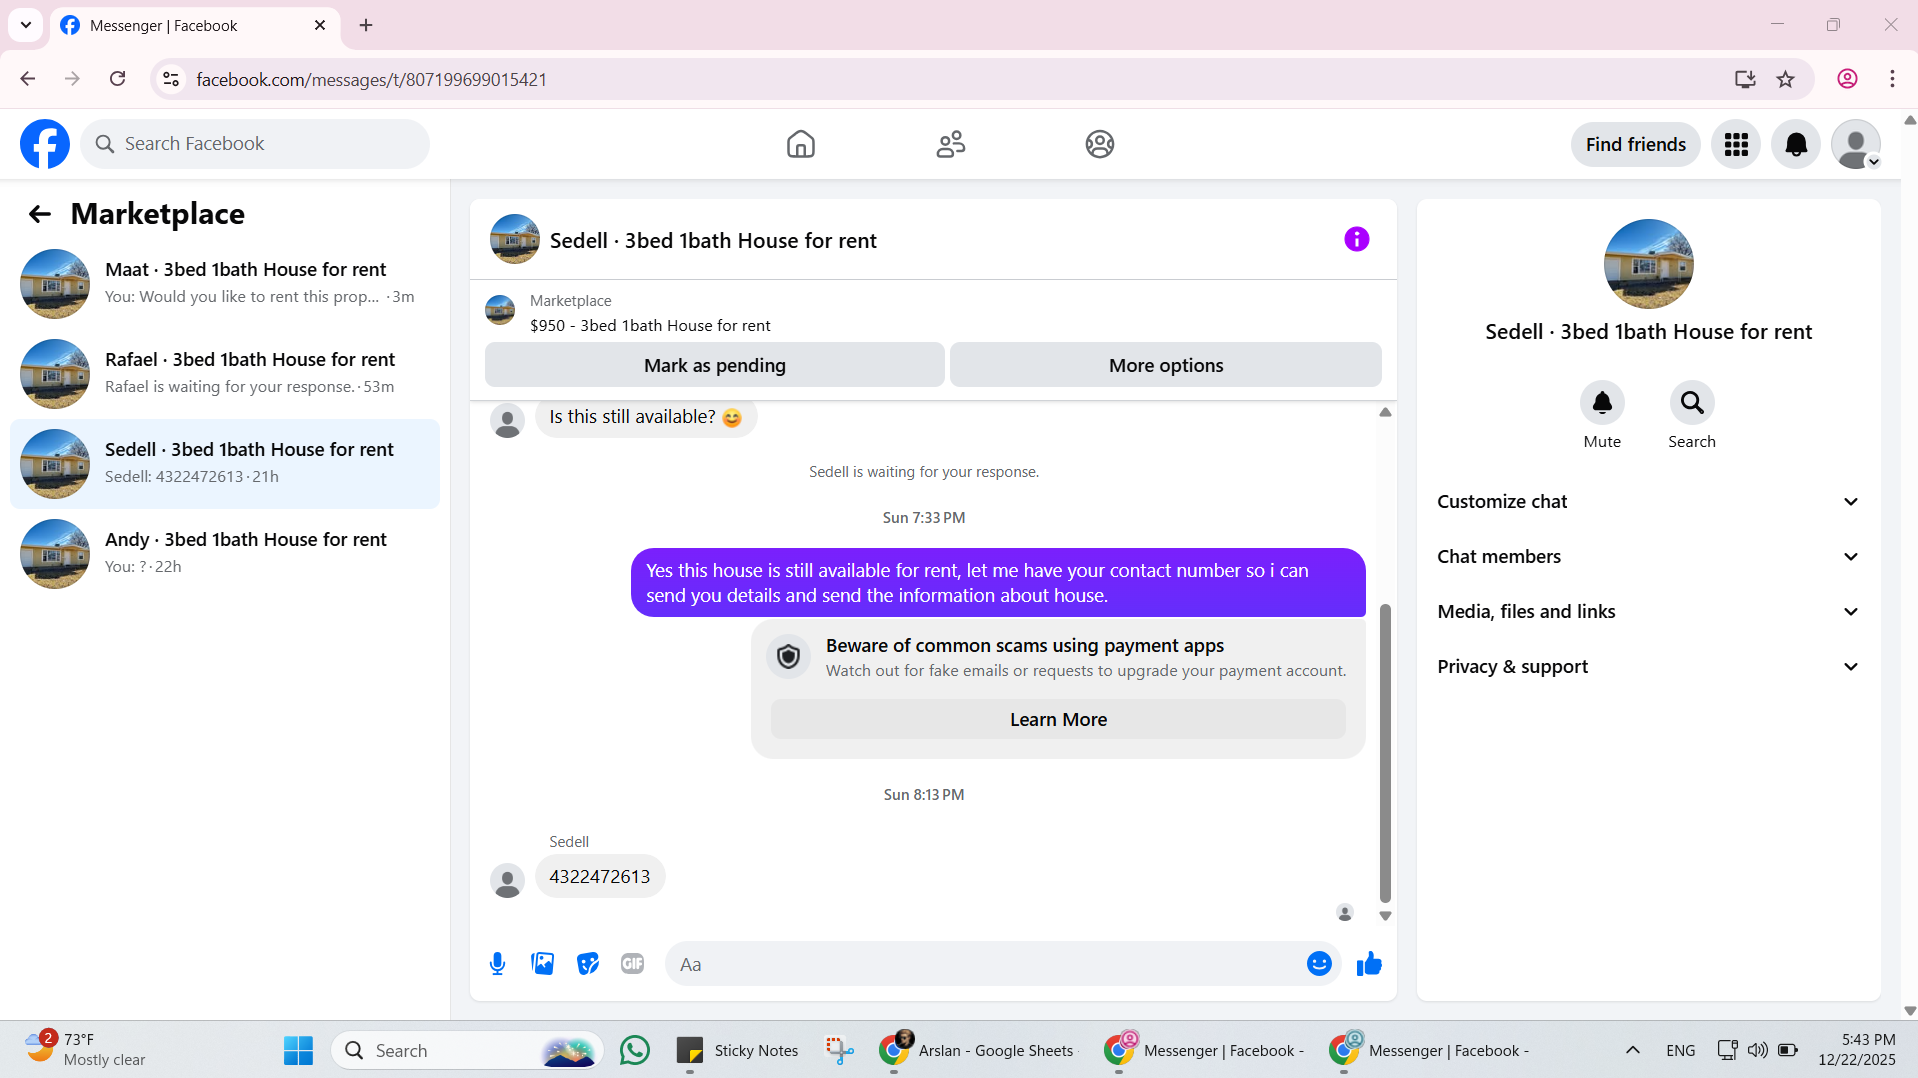Click the purple conversation information icon

coord(1356,239)
